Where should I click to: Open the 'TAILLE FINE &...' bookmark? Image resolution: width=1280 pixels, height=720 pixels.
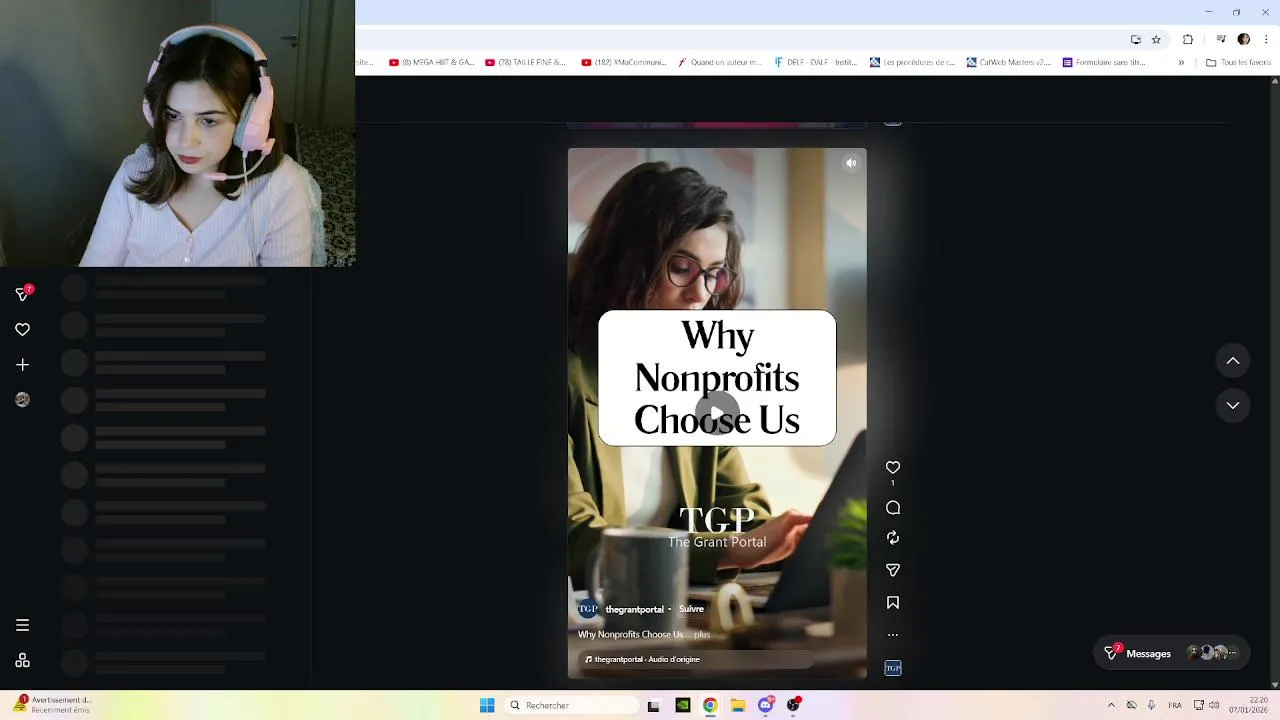click(524, 62)
